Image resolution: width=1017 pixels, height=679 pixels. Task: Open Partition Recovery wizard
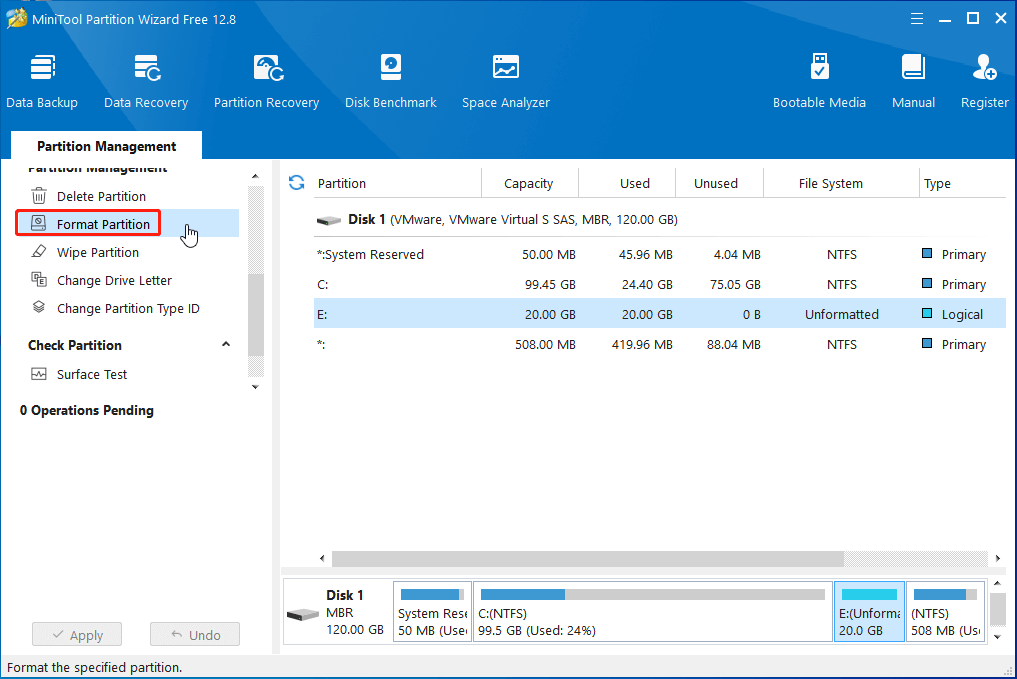[266, 82]
